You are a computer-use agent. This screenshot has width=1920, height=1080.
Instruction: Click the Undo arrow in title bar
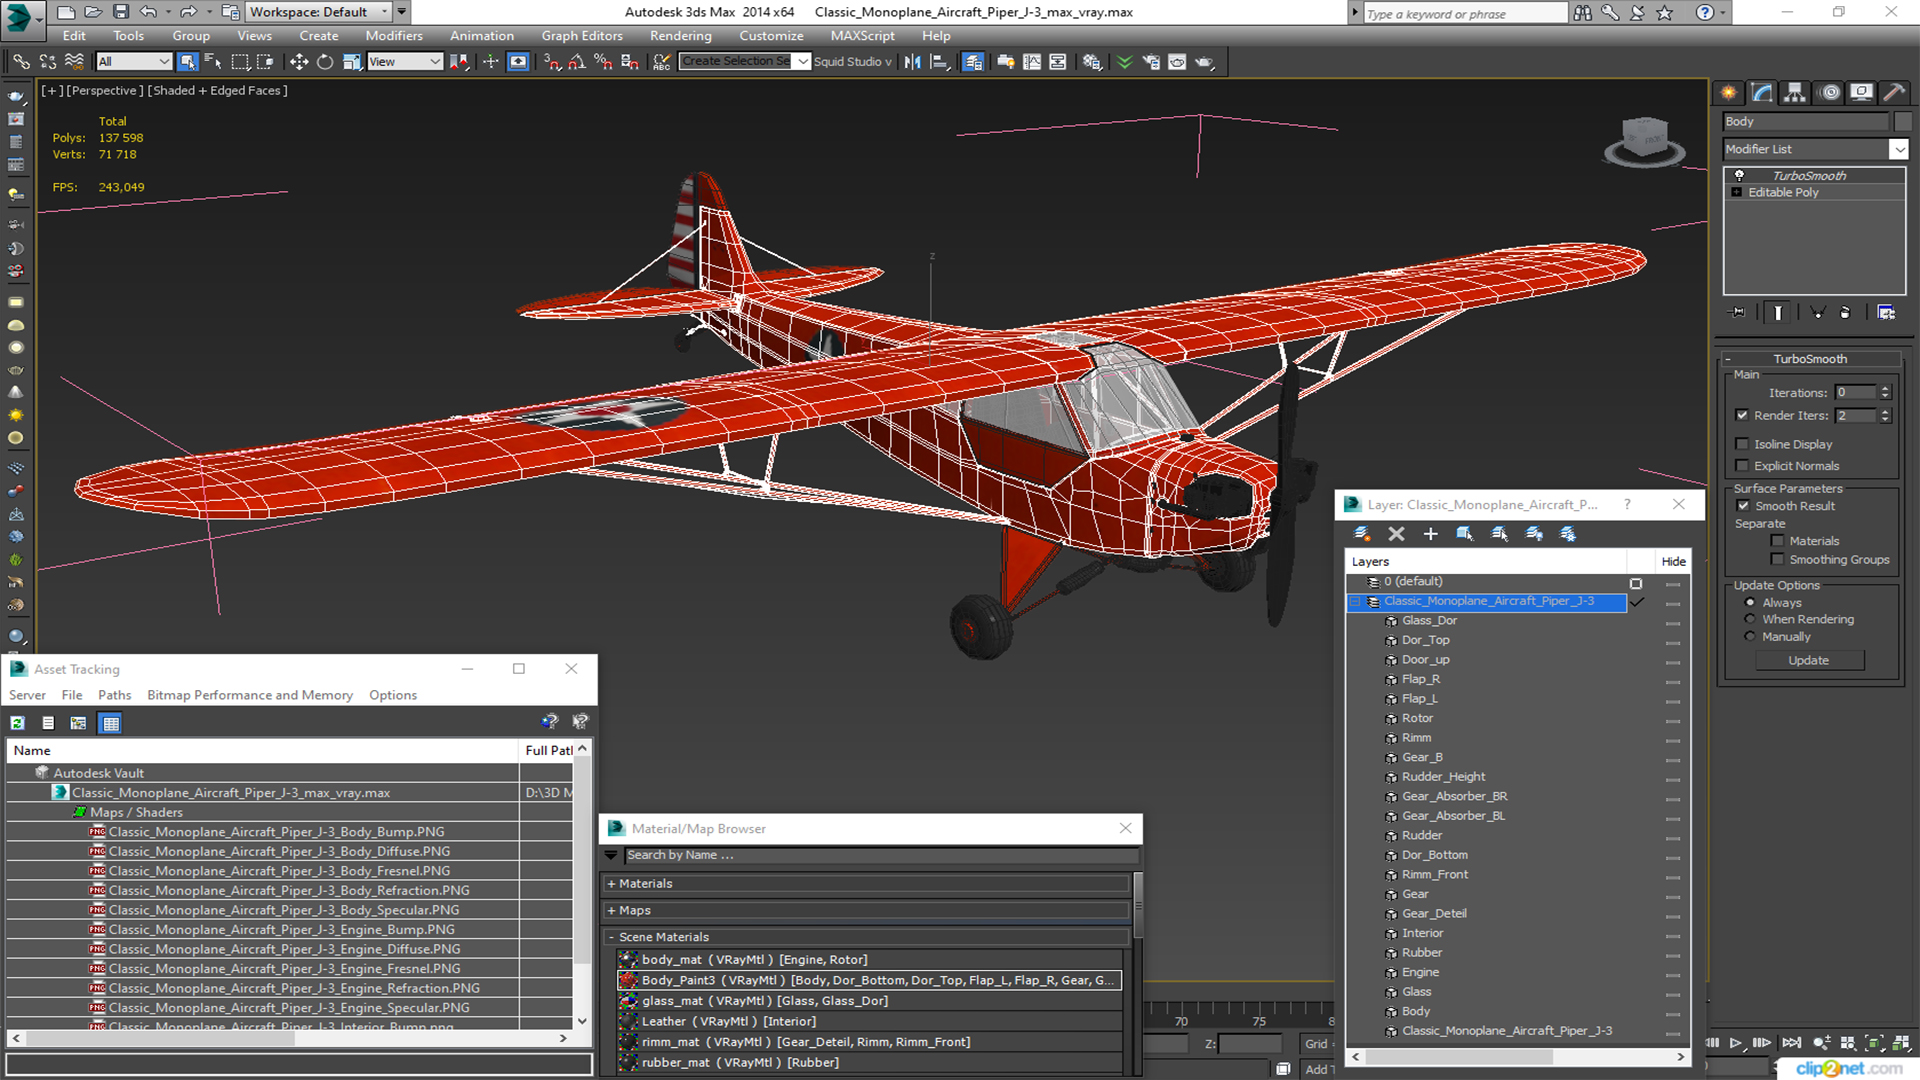click(x=148, y=12)
